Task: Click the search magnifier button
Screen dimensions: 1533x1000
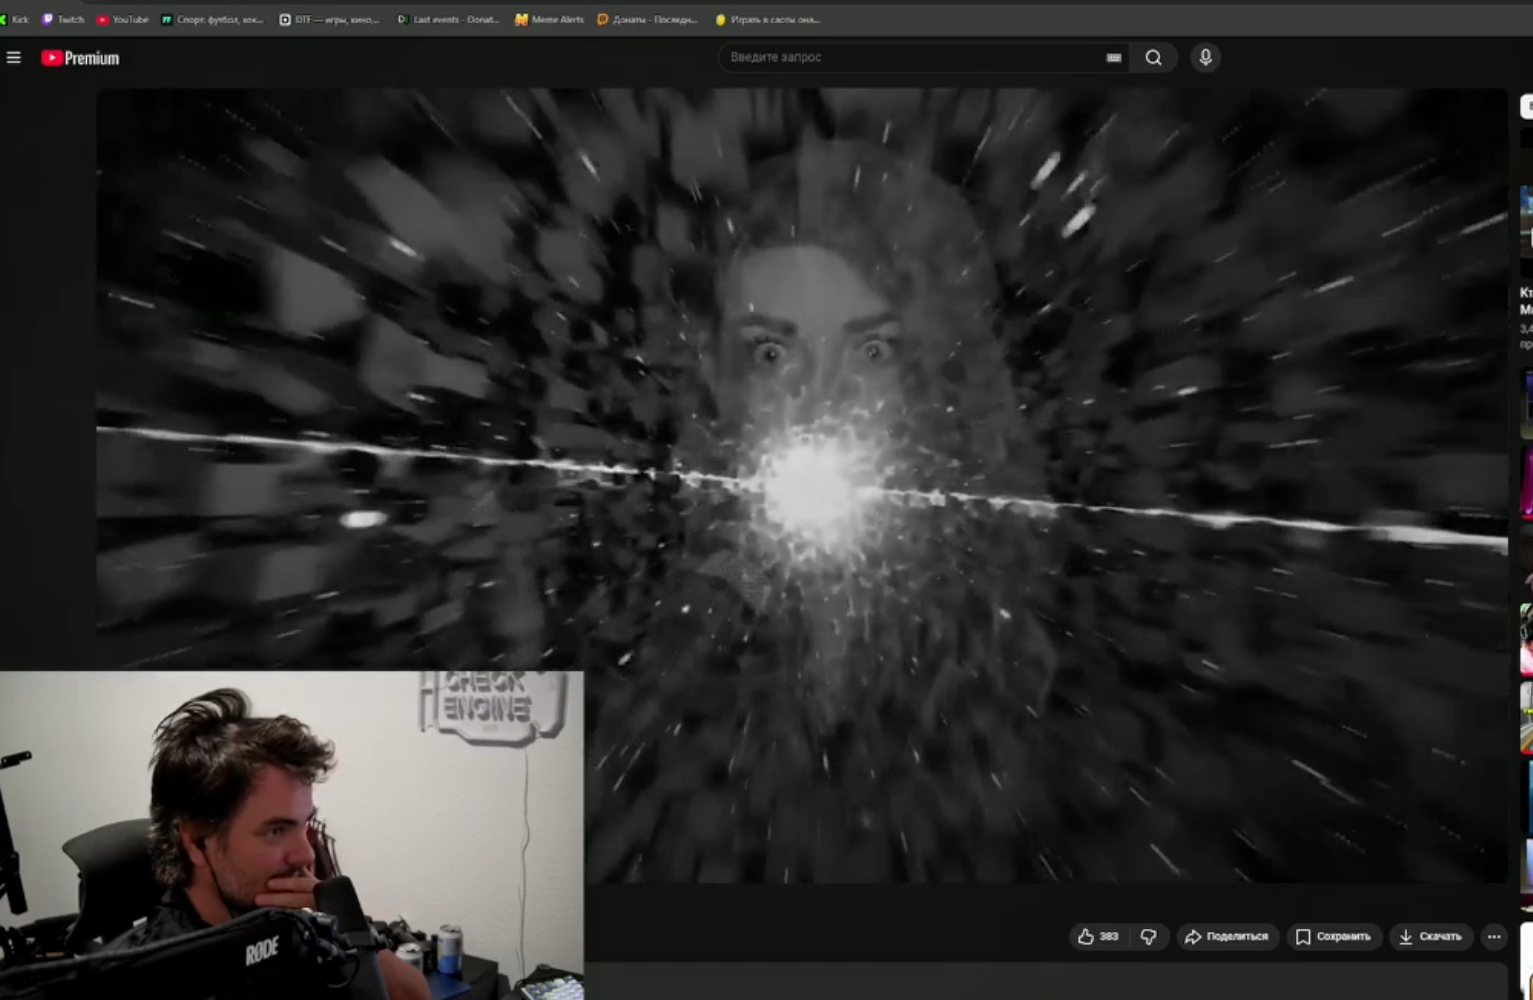Action: point(1153,58)
